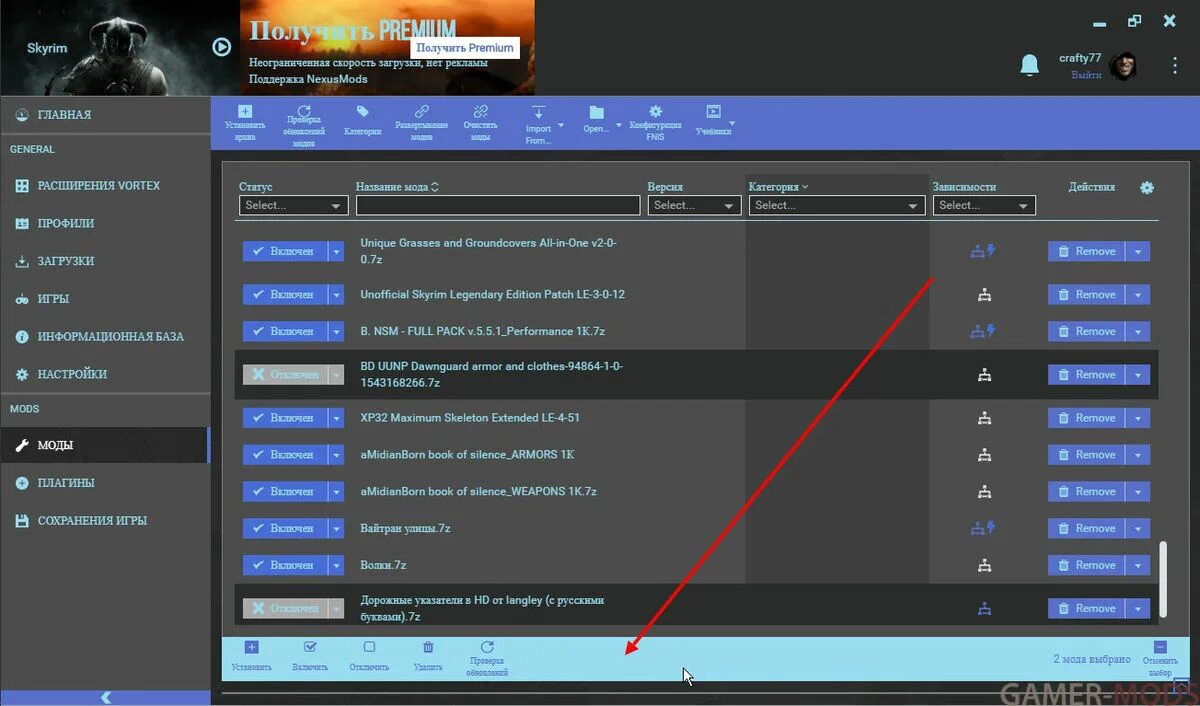Check updates for selected mods in the bottom bar

coord(487,648)
